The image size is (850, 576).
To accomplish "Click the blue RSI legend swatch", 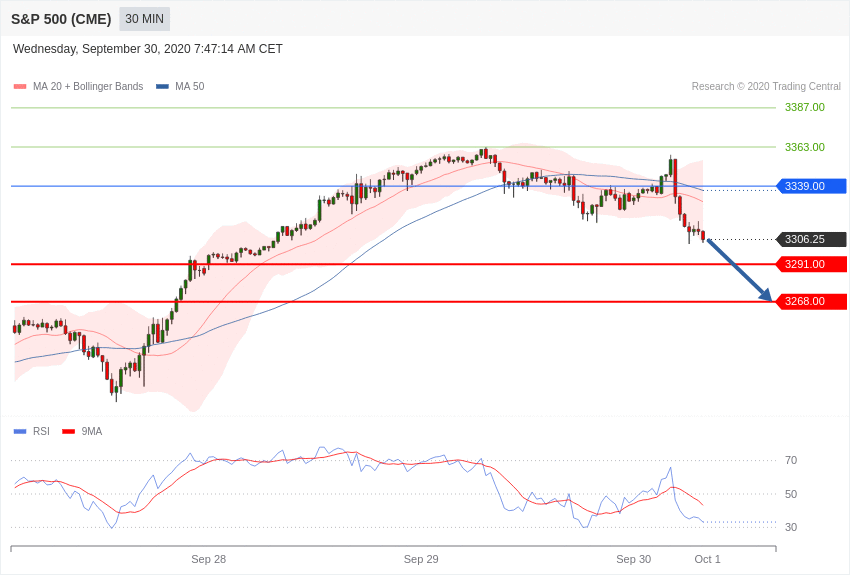I will pyautogui.click(x=20, y=431).
